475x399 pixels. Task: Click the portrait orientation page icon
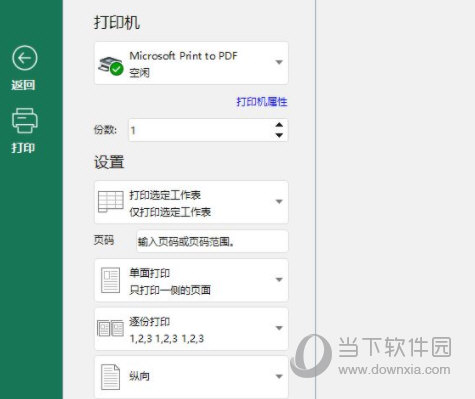click(110, 377)
